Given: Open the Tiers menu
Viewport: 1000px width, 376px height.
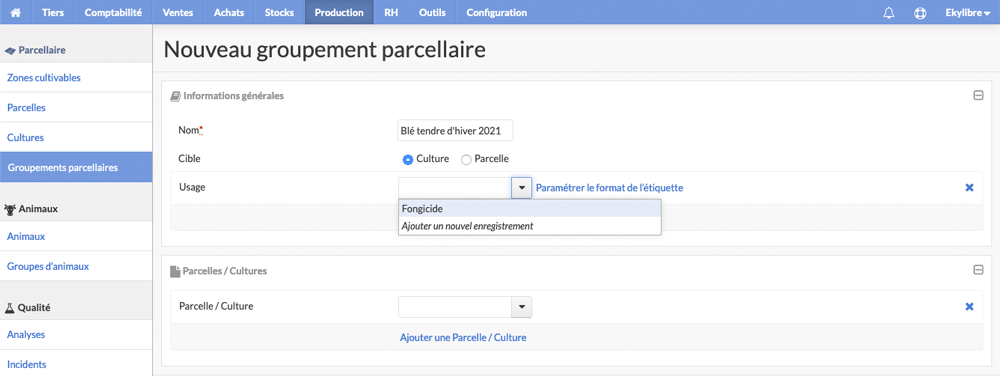Looking at the screenshot, I should click(x=52, y=12).
